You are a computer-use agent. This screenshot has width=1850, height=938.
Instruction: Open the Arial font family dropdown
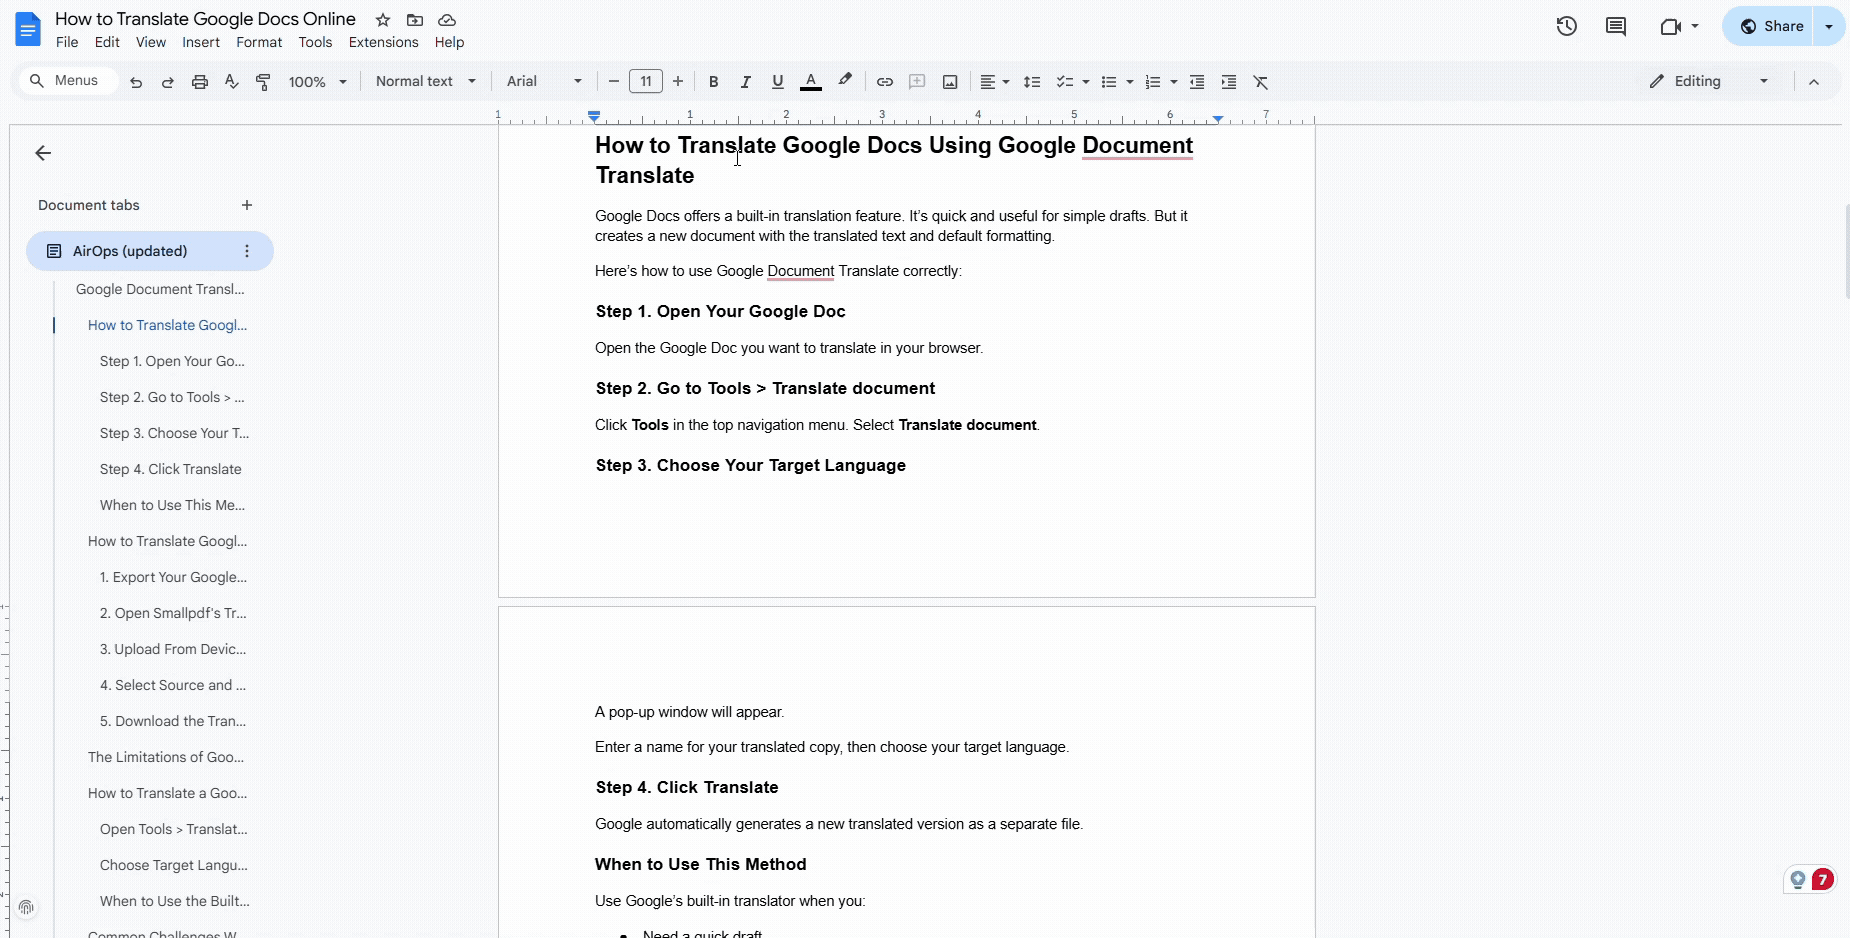coord(543,81)
